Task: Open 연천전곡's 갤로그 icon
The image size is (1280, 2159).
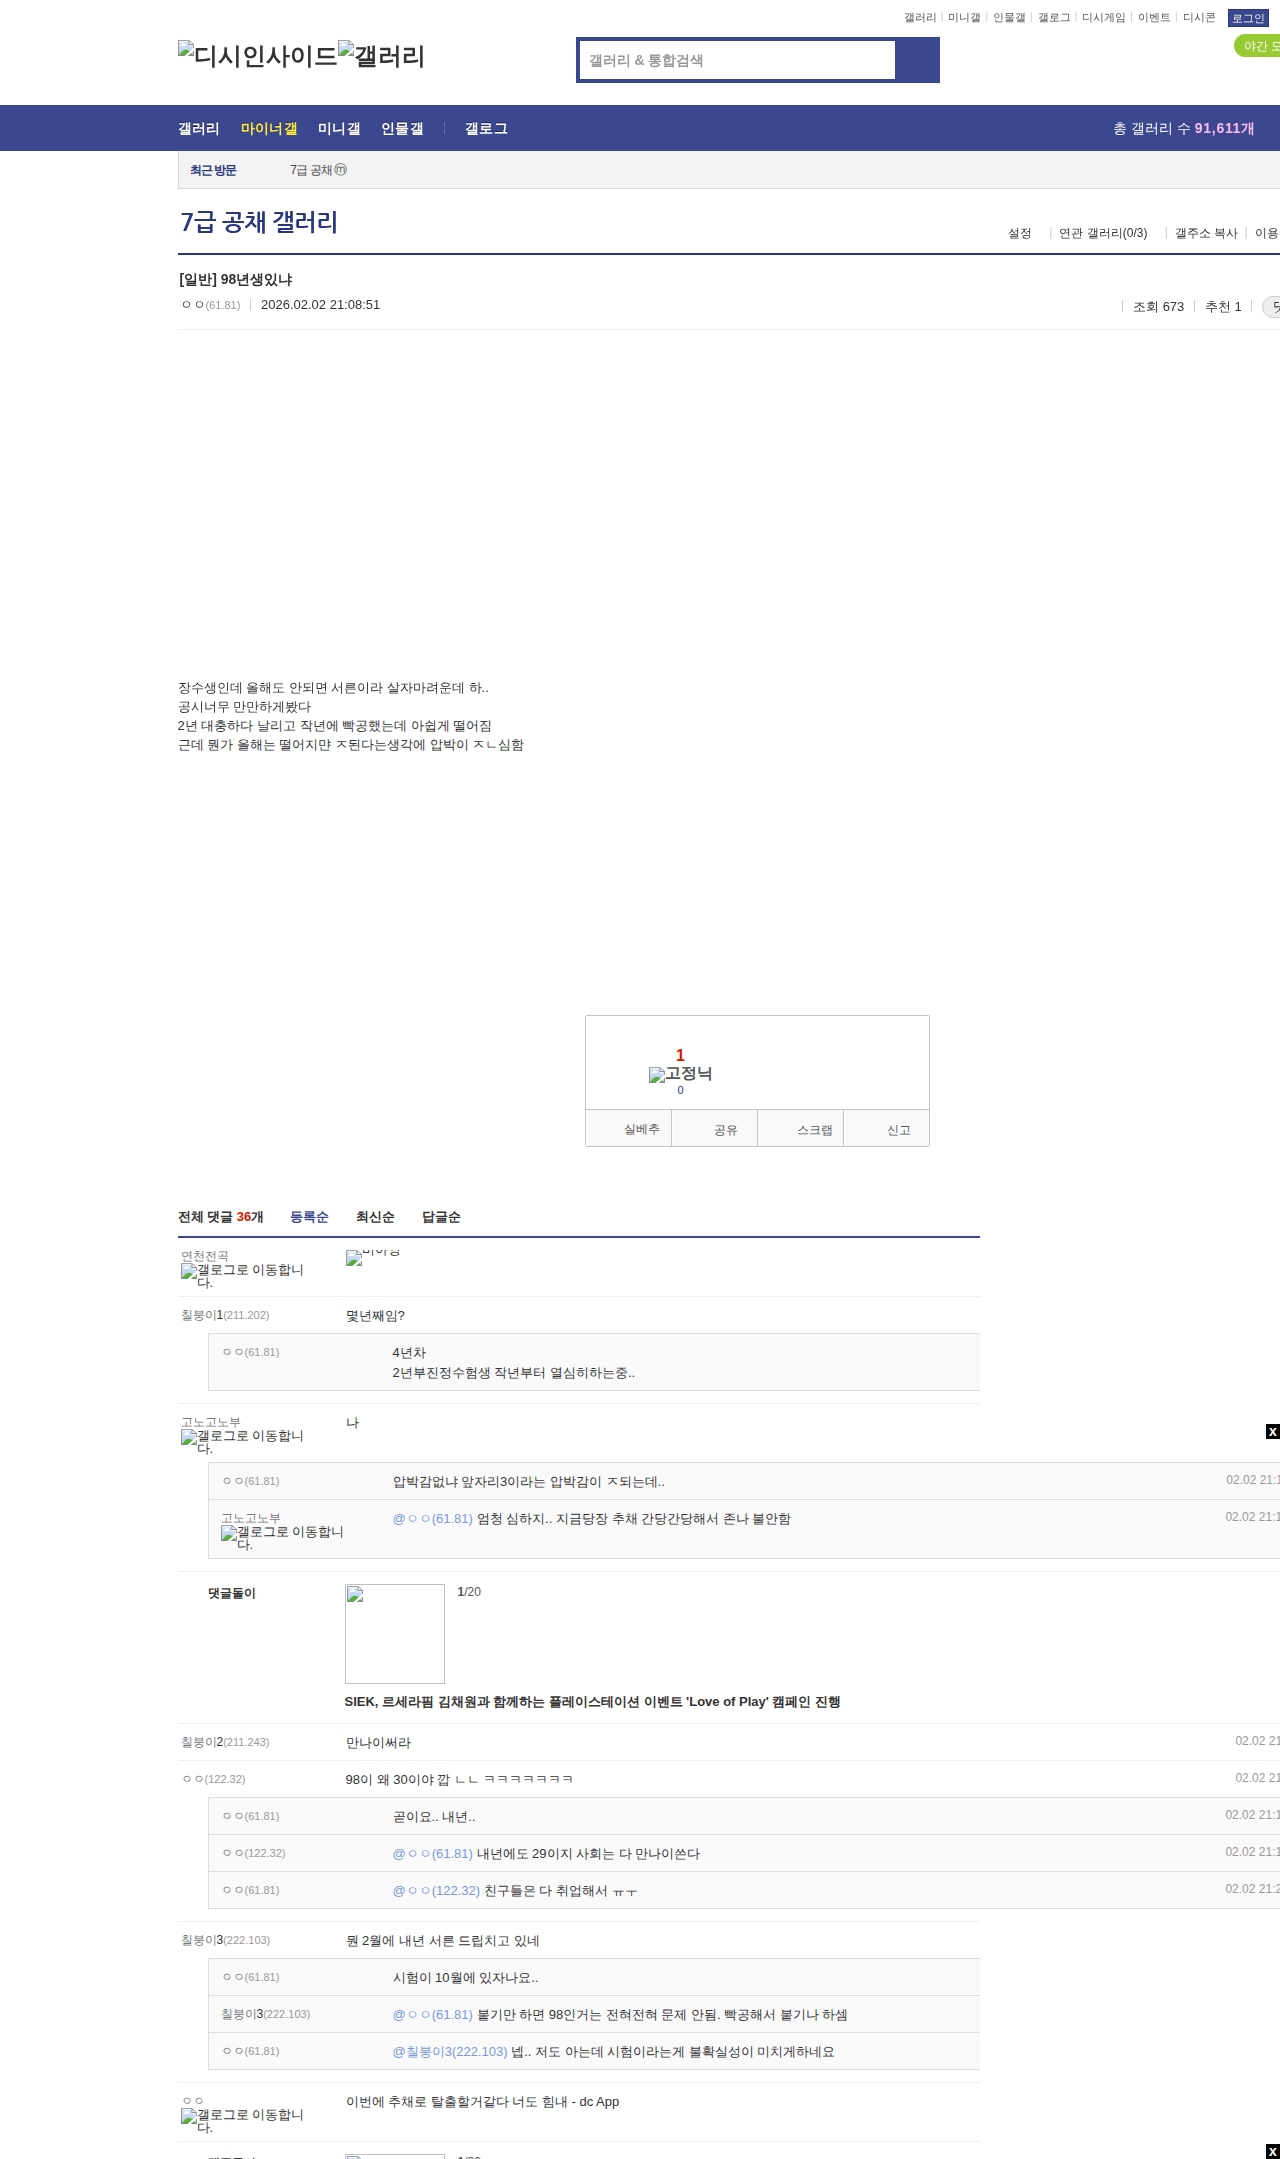Action: [189, 1271]
